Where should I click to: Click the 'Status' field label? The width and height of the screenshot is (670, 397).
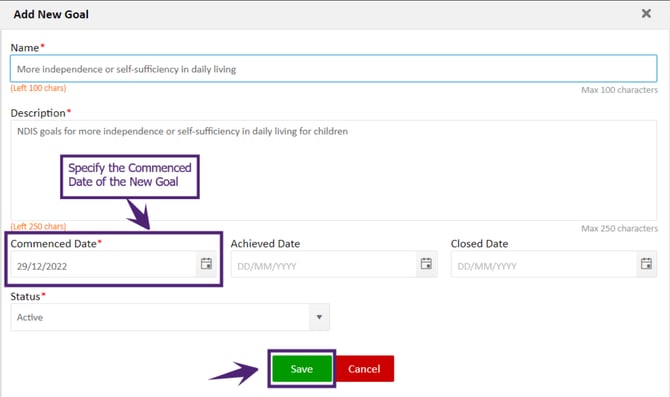pos(25,297)
